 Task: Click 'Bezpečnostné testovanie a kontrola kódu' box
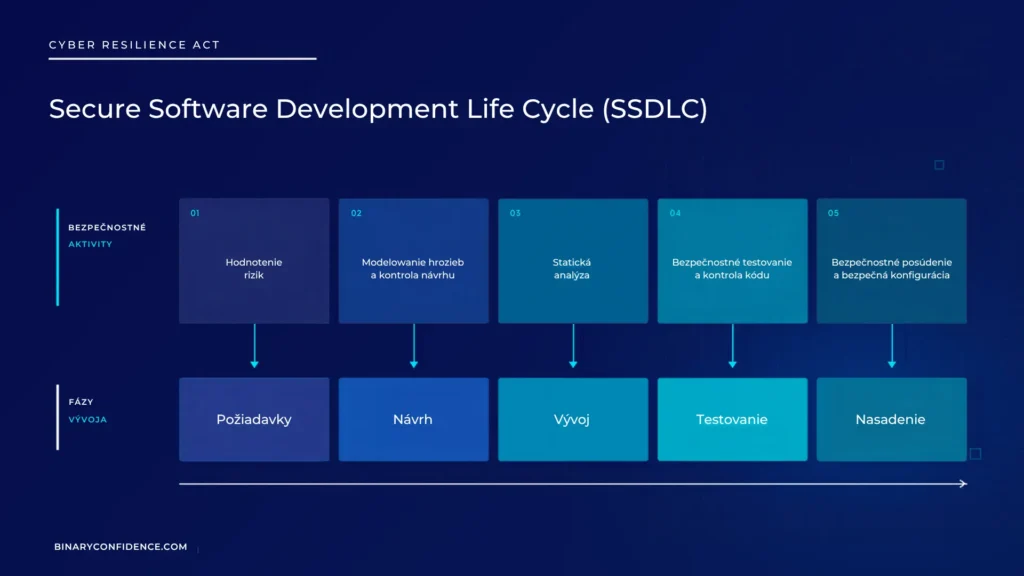pos(732,261)
